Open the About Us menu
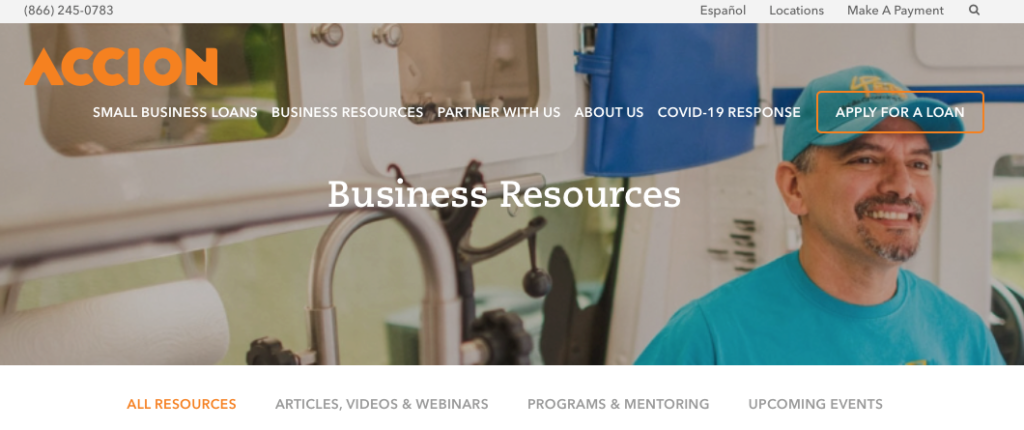The height and width of the screenshot is (430, 1024). point(609,112)
